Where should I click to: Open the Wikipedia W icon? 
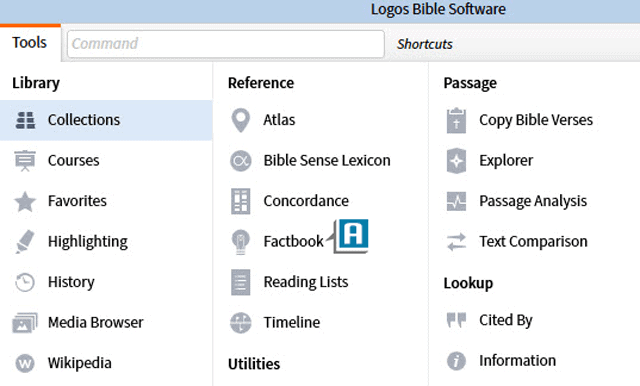pos(25,363)
